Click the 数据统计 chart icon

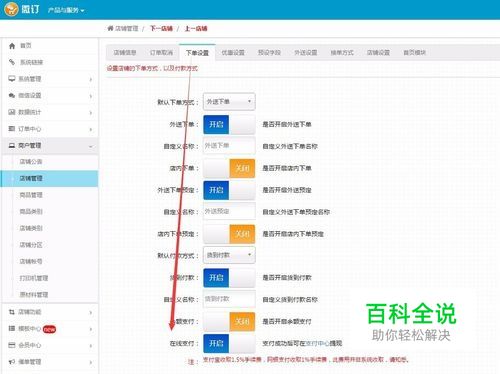(12, 112)
